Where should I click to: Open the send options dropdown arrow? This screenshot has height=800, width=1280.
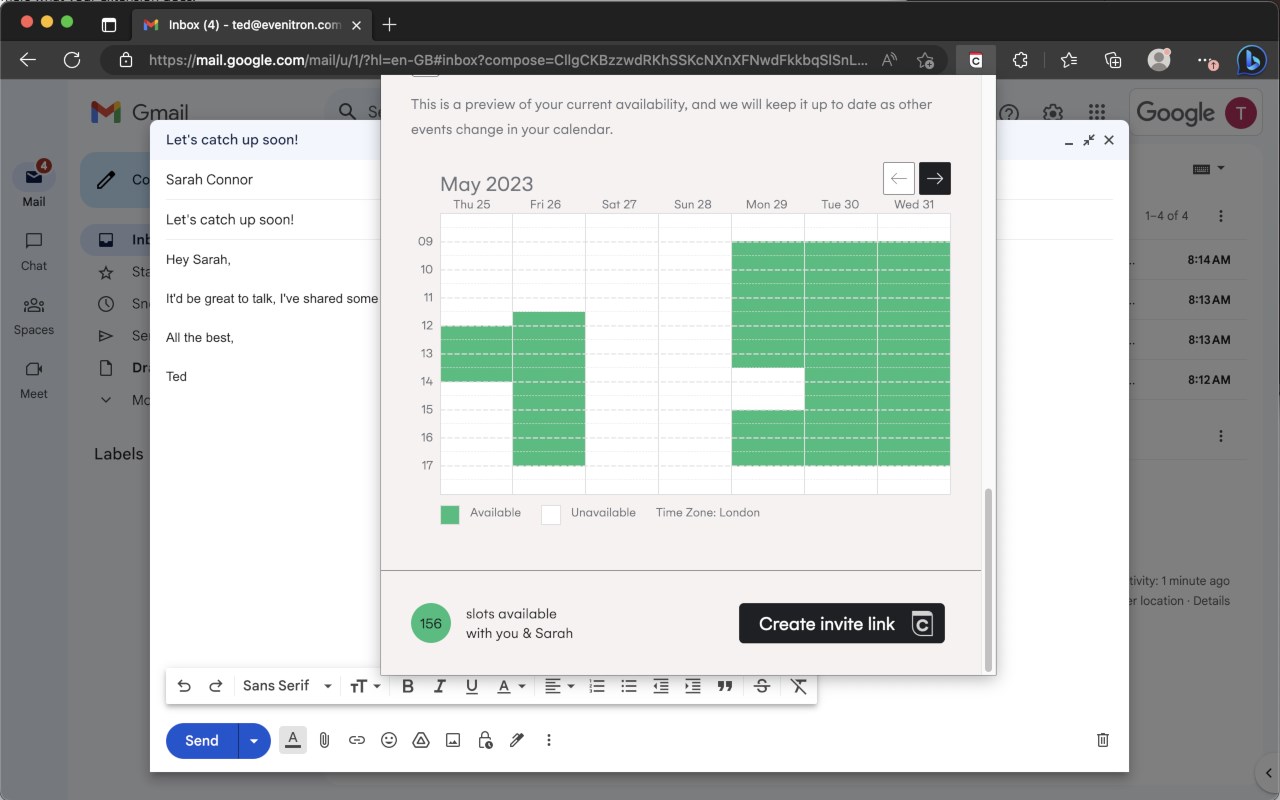click(x=254, y=741)
